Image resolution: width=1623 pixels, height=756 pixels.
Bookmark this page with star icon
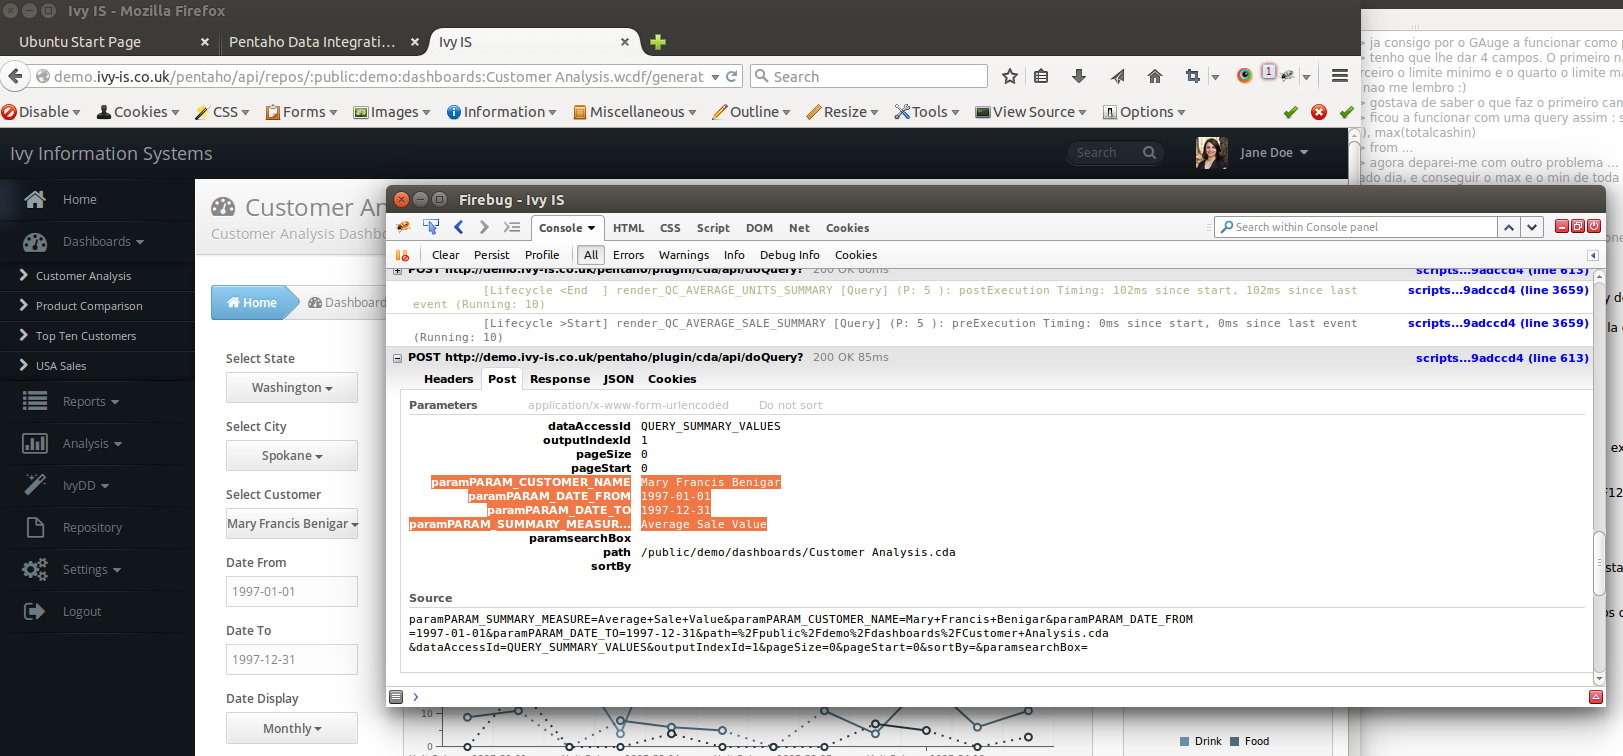1010,76
